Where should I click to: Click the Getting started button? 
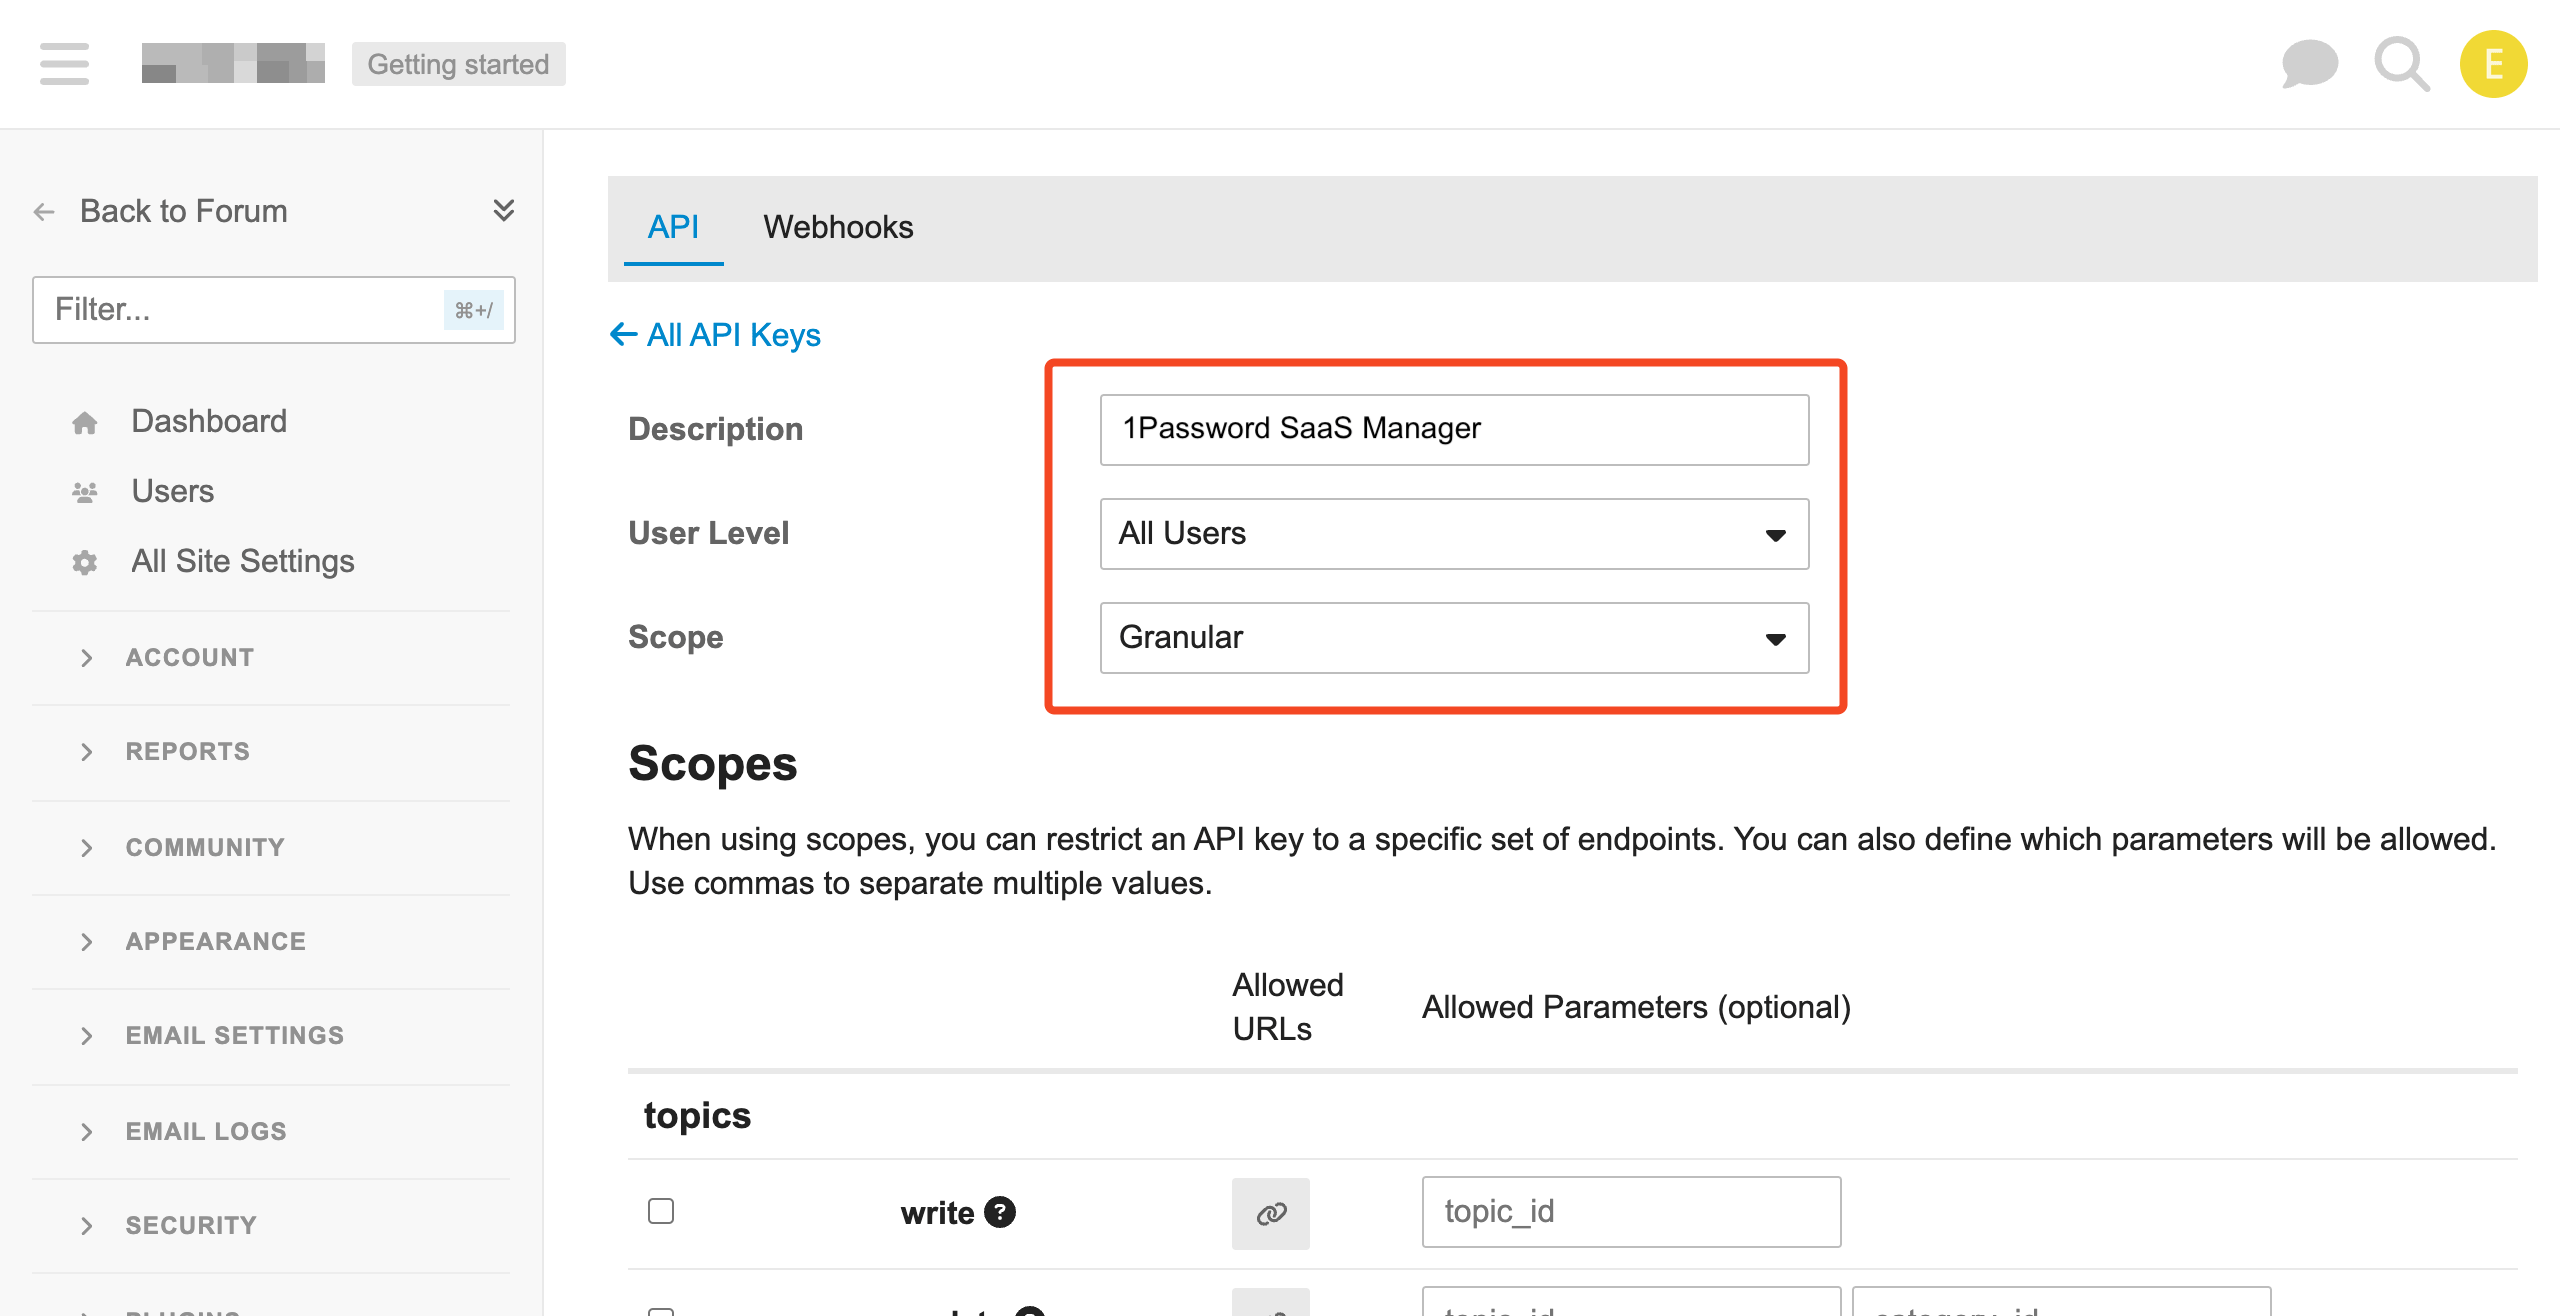458,64
